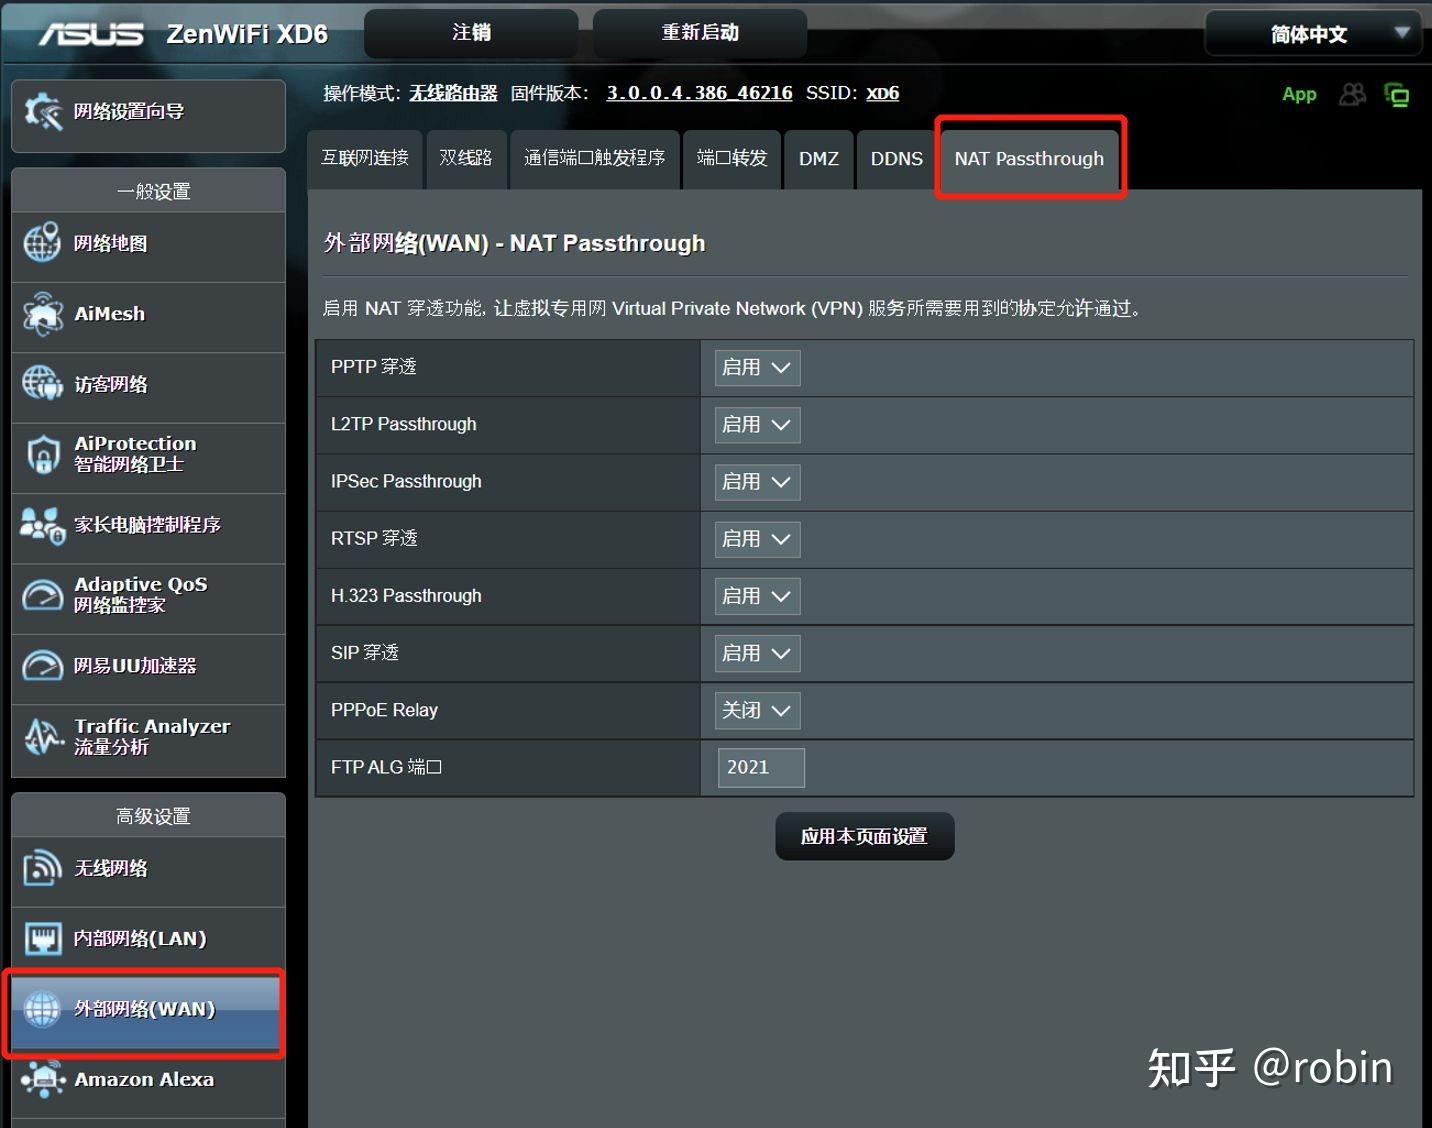Select the NAT Passthrough tab
The width and height of the screenshot is (1432, 1128).
[x=1029, y=158]
